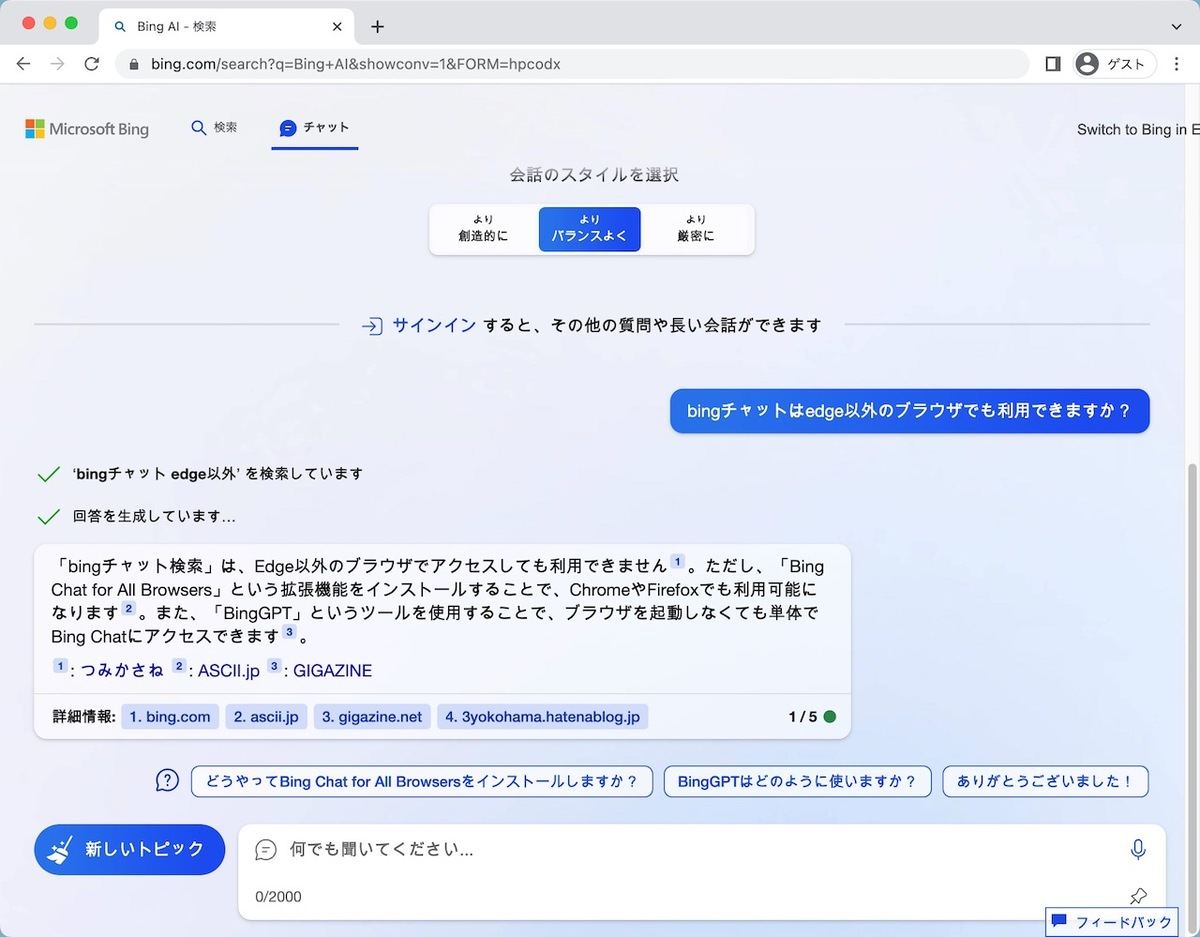
Task: Click the suggestions question mark icon
Action: point(167,781)
